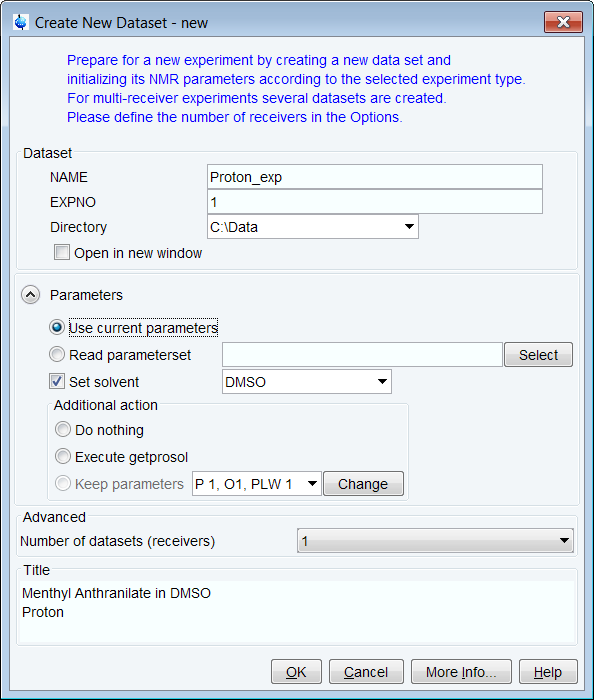Screen dimensions: 594x700
Task: Open the Directory dropdown showing C:\Data
Action: coord(313,227)
